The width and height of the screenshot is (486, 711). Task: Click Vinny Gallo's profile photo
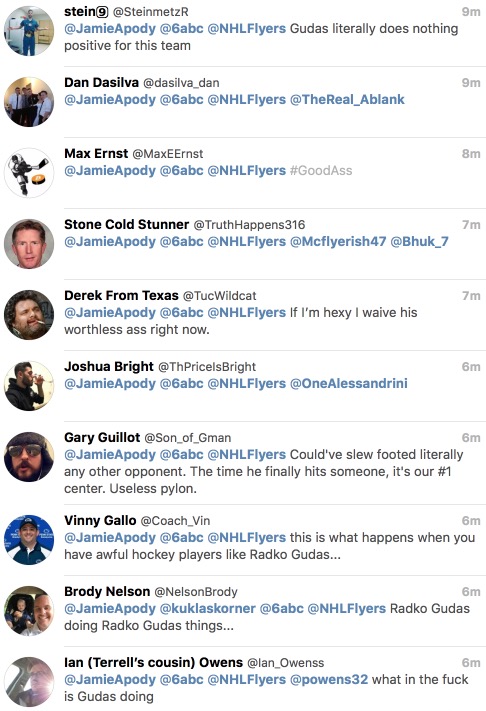pos(29,540)
